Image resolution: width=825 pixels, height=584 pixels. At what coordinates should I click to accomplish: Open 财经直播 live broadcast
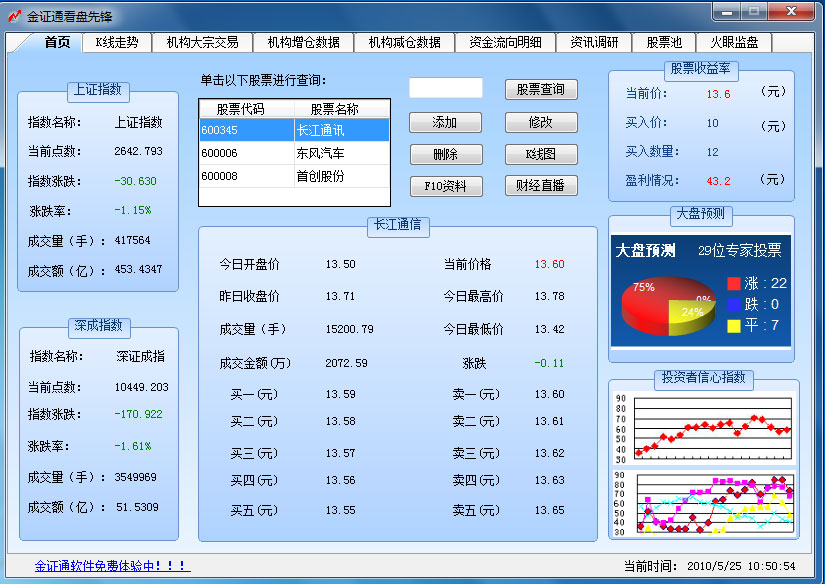(541, 186)
